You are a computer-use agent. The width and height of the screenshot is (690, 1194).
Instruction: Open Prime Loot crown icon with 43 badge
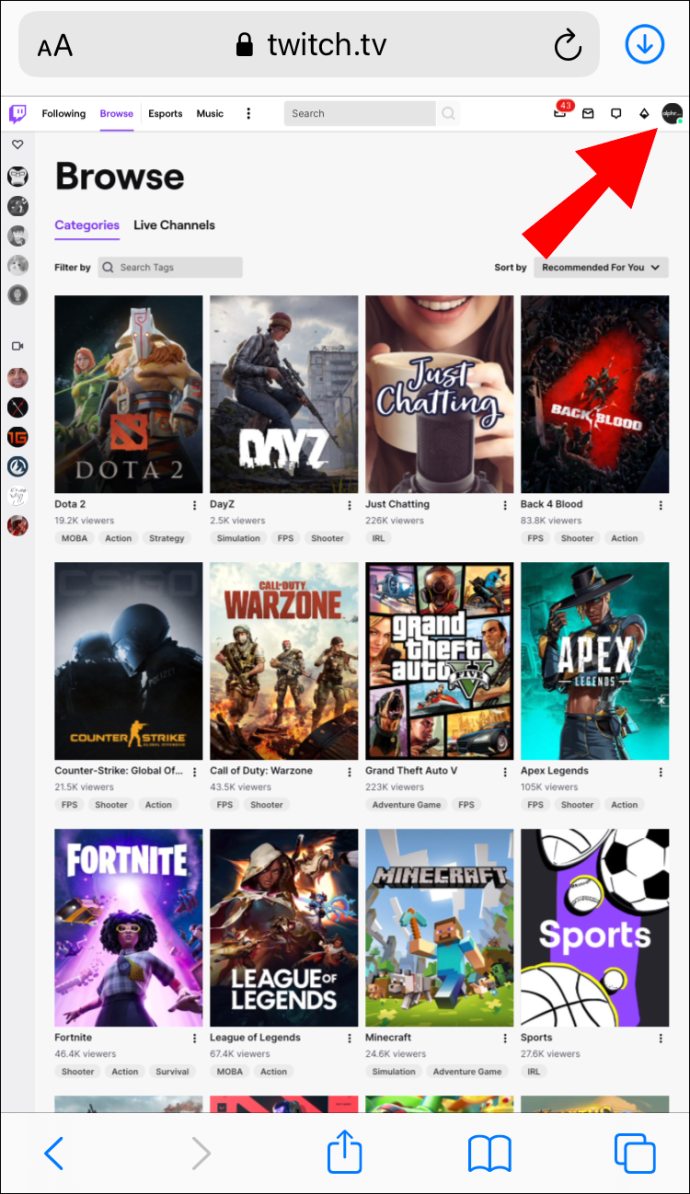pyautogui.click(x=560, y=113)
